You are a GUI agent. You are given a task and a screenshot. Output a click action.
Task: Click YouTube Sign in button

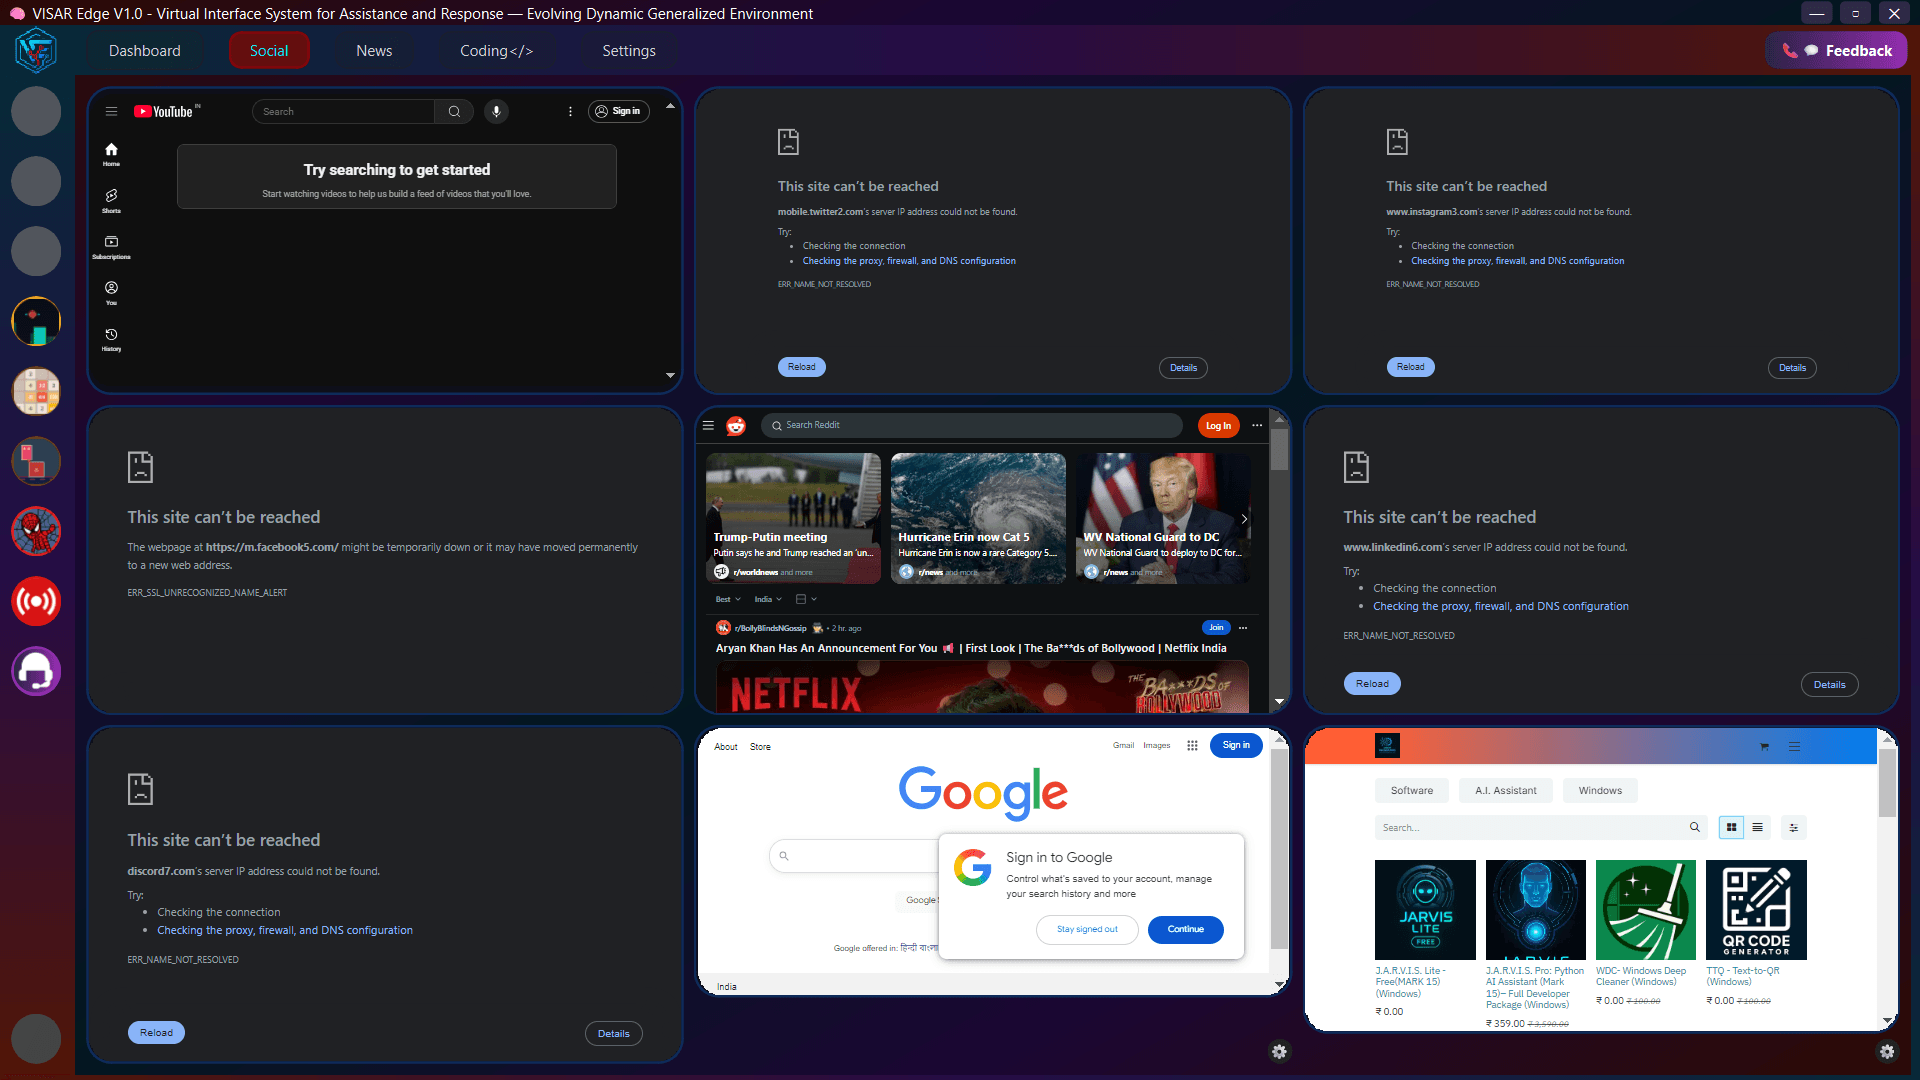[x=618, y=111]
